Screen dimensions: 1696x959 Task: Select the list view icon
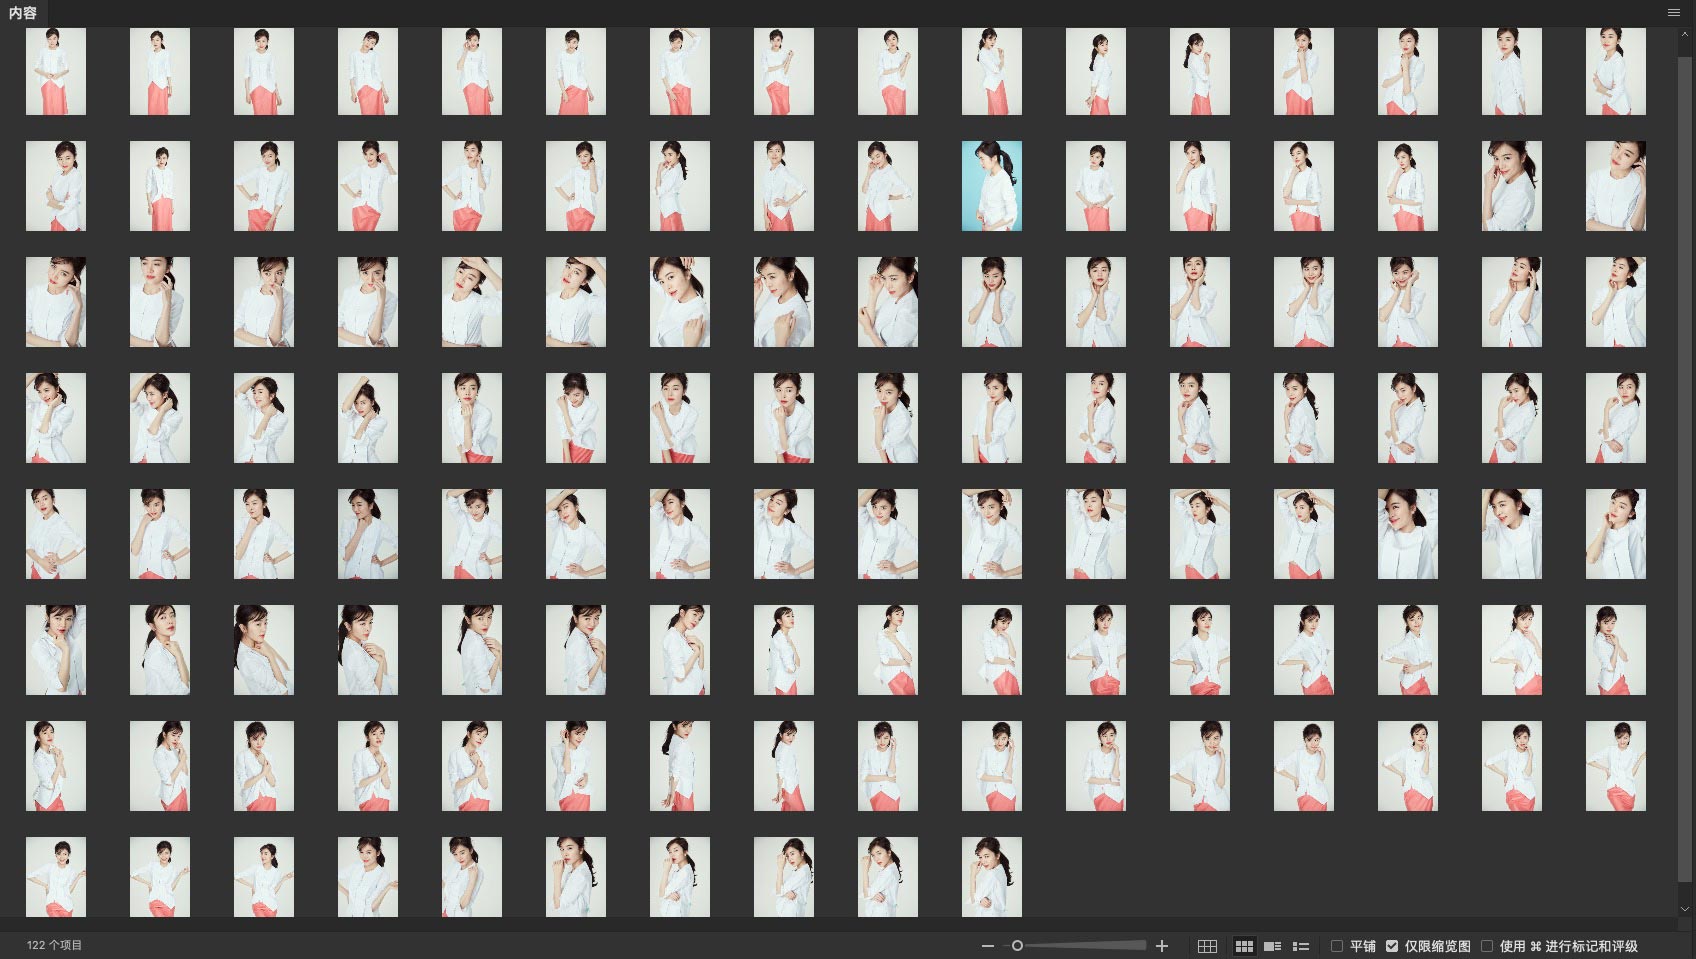[1301, 946]
